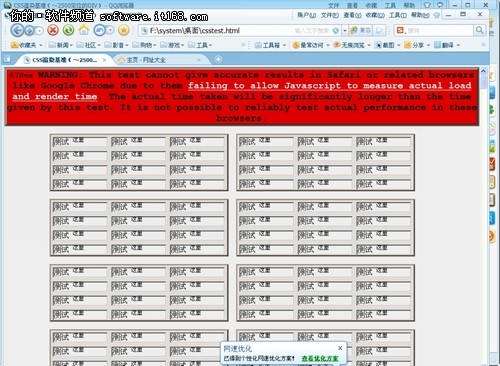This screenshot has width=500, height=366.
Task: Click the Go arrow button after 兼容
Action: [x=380, y=31]
